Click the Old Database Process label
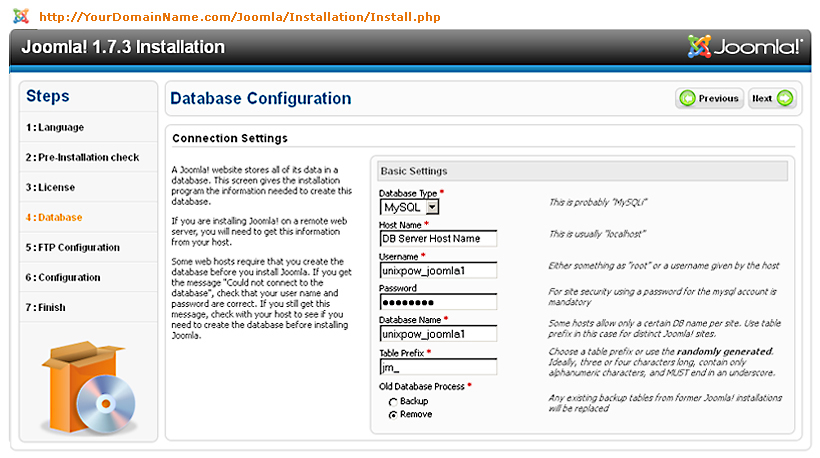The image size is (820, 458). [422, 386]
